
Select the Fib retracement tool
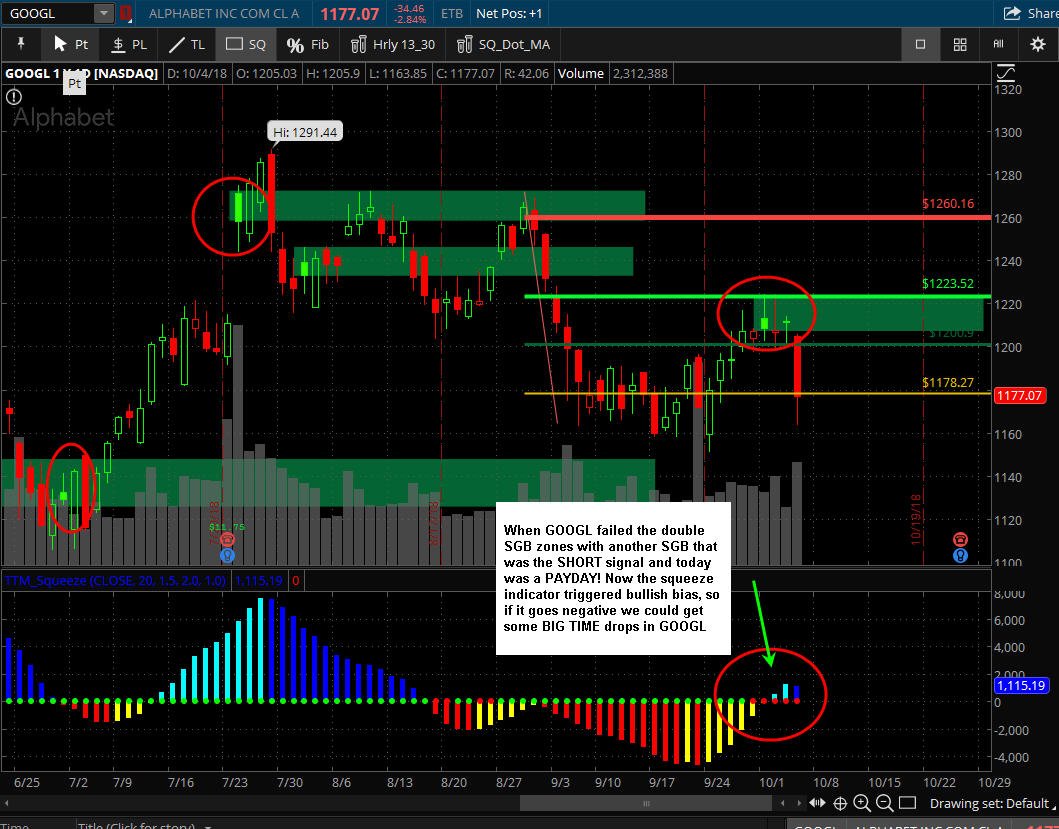tap(307, 44)
